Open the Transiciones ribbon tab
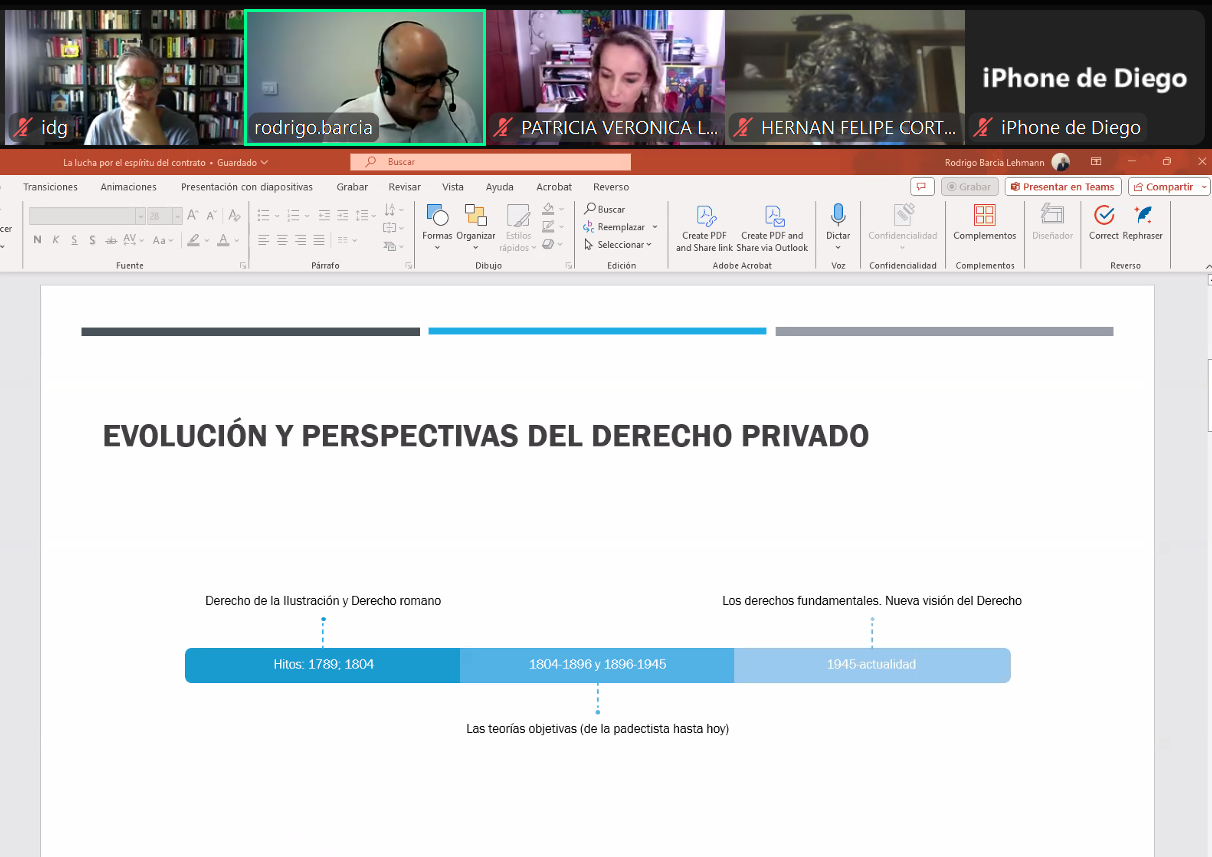Viewport: 1212px width, 857px height. tap(50, 187)
